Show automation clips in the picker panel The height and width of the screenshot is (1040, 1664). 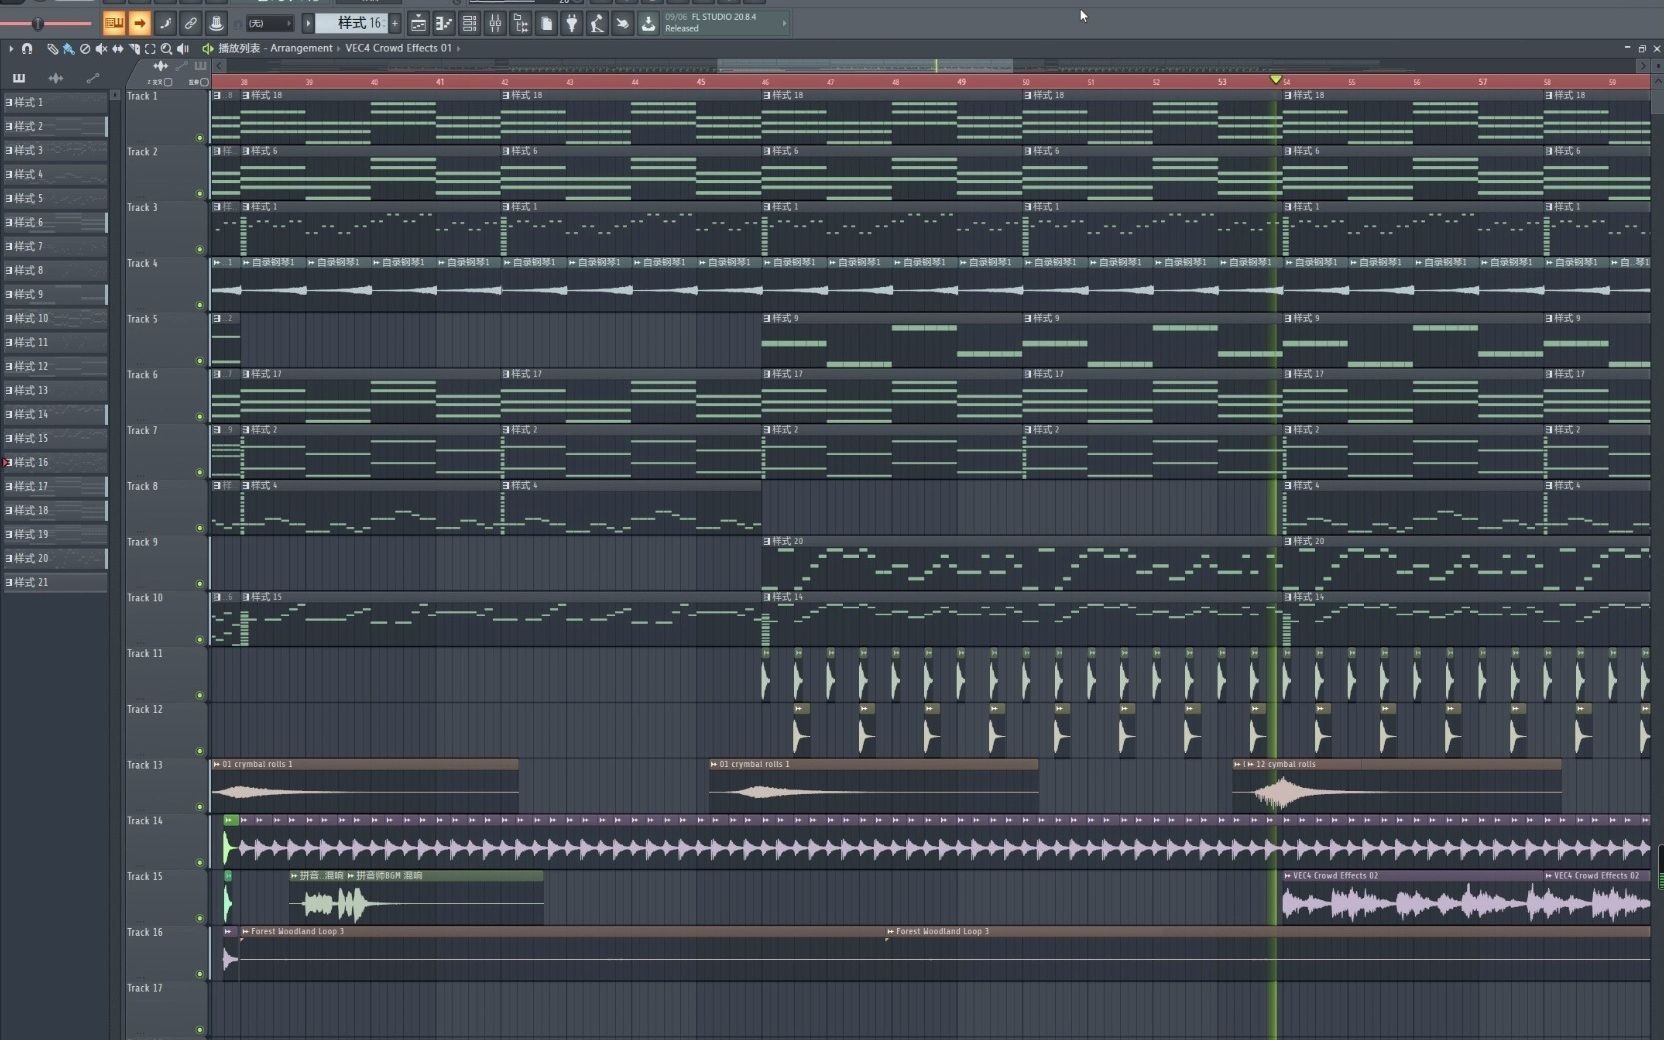[x=93, y=78]
